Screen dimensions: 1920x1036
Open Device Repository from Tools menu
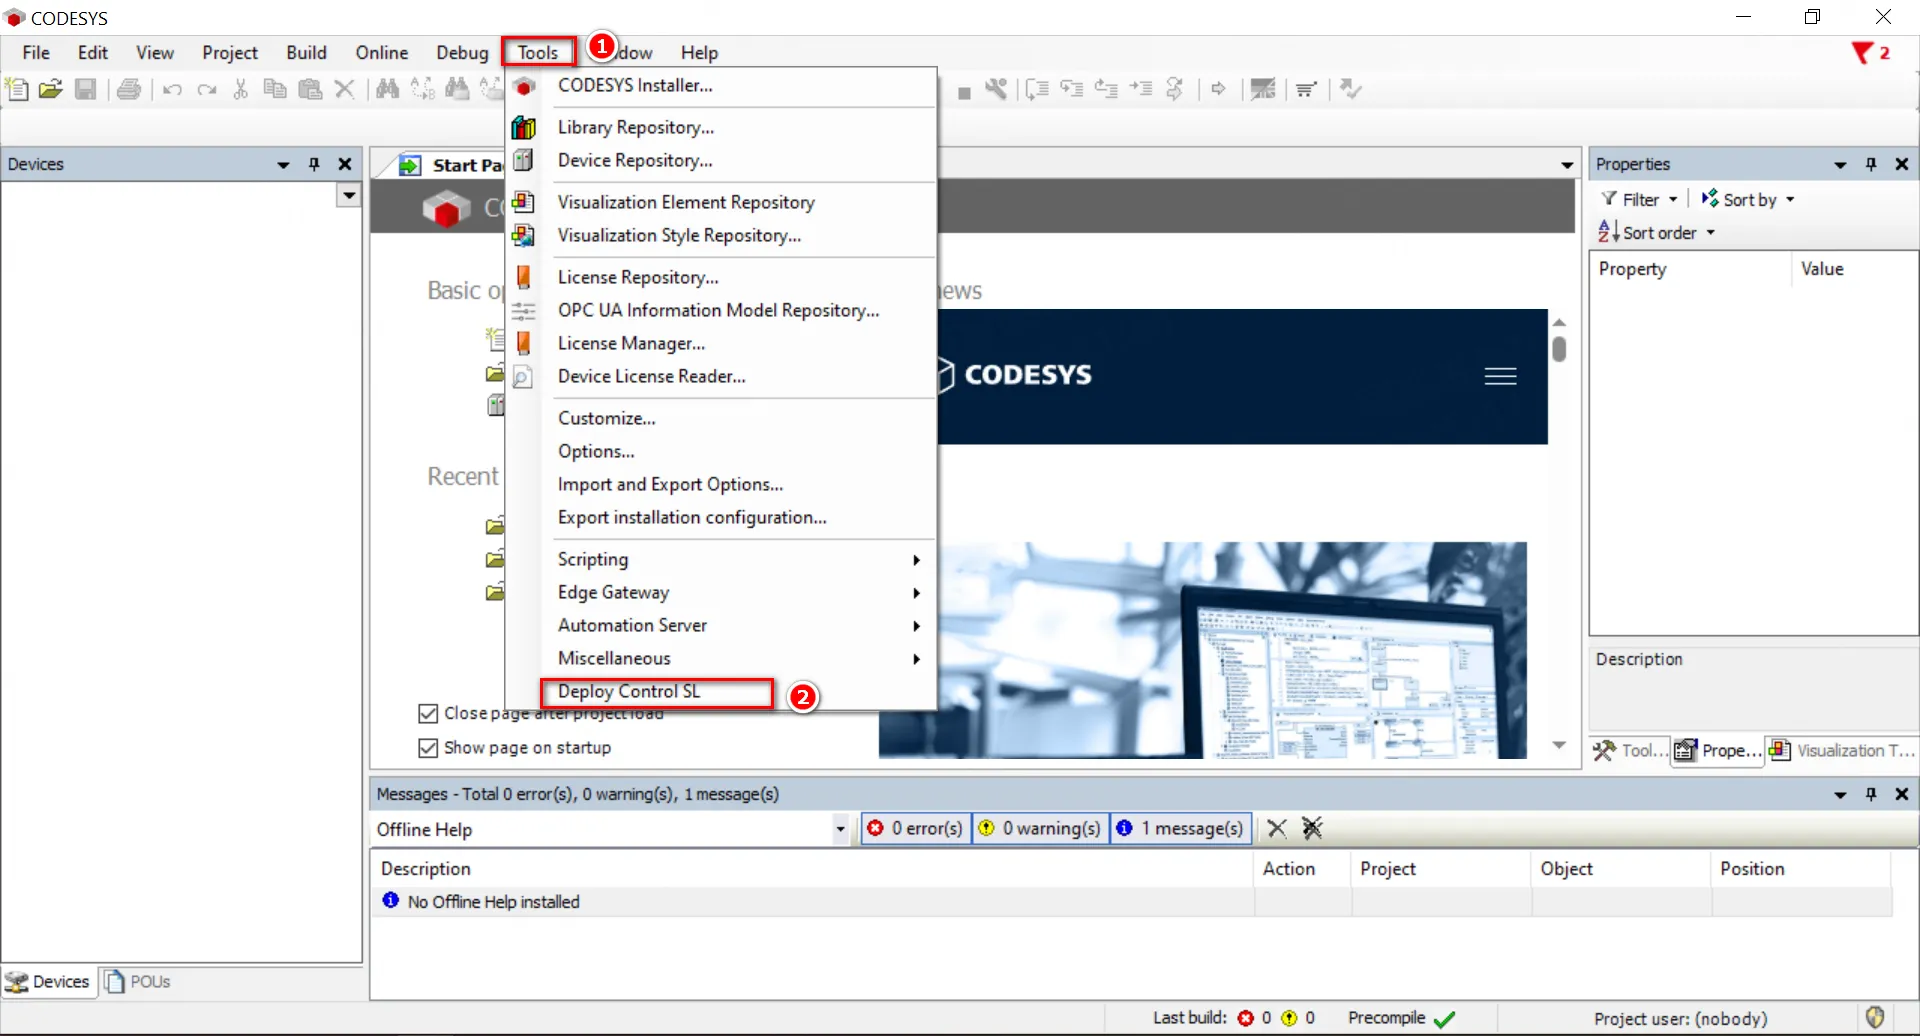[635, 160]
